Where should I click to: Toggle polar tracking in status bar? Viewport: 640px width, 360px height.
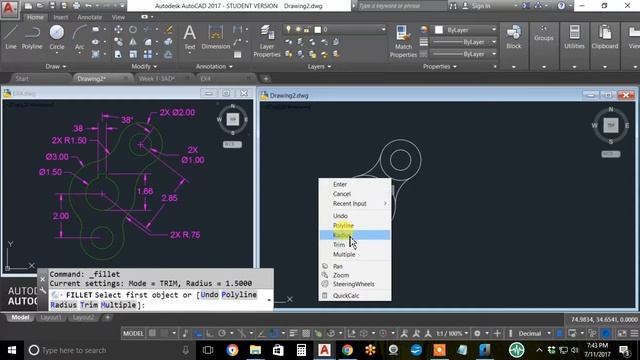click(222, 333)
